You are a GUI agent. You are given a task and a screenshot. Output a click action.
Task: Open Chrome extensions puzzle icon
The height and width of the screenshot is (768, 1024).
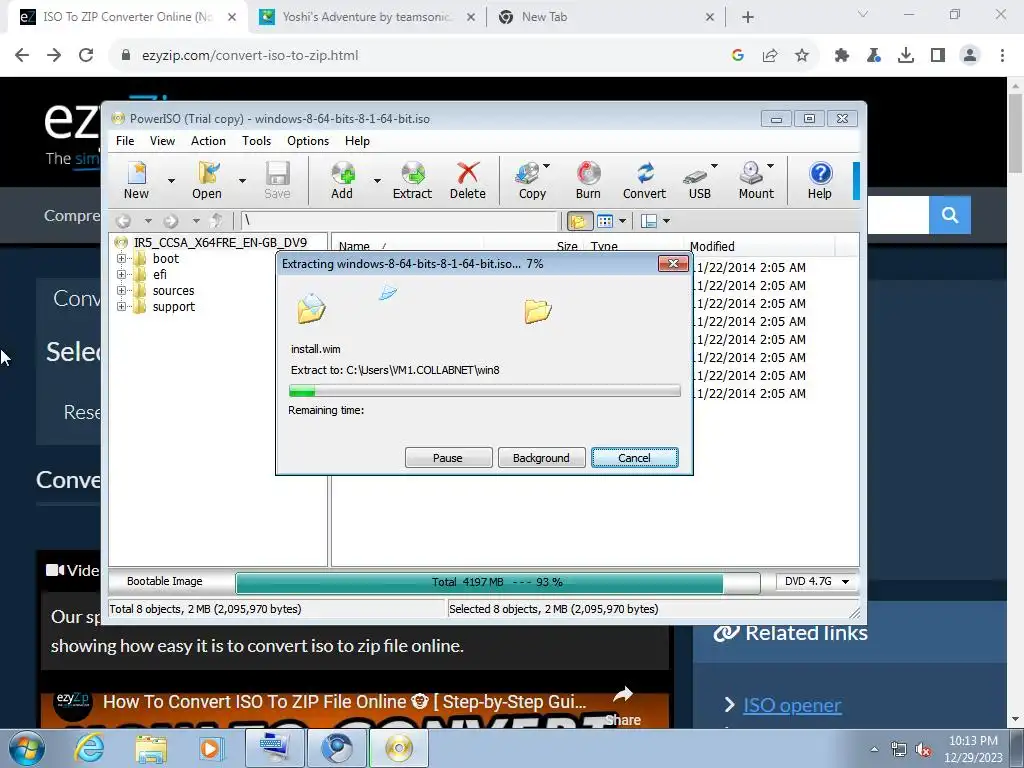[842, 56]
